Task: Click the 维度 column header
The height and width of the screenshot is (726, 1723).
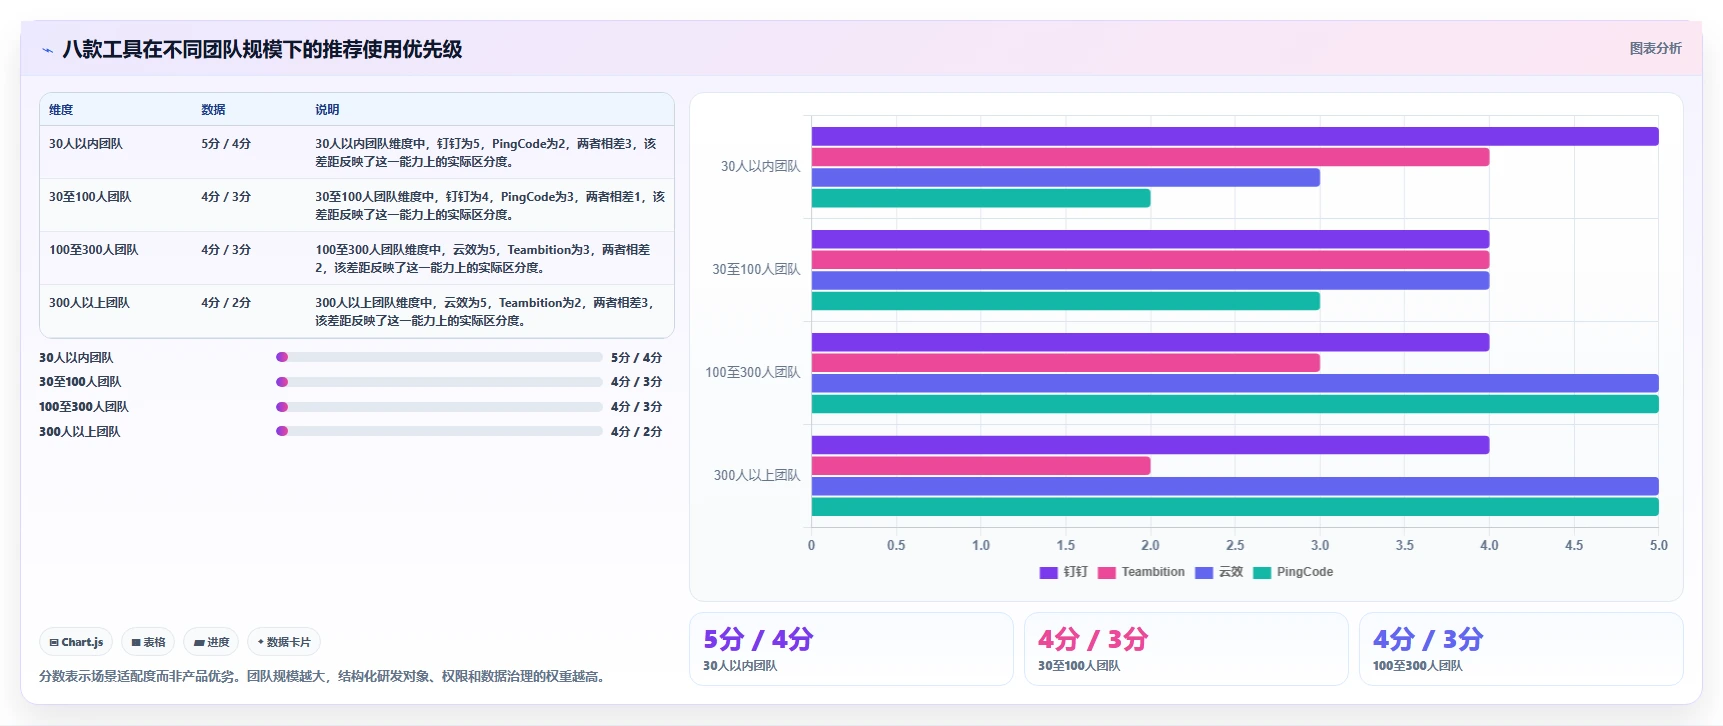Action: (61, 110)
